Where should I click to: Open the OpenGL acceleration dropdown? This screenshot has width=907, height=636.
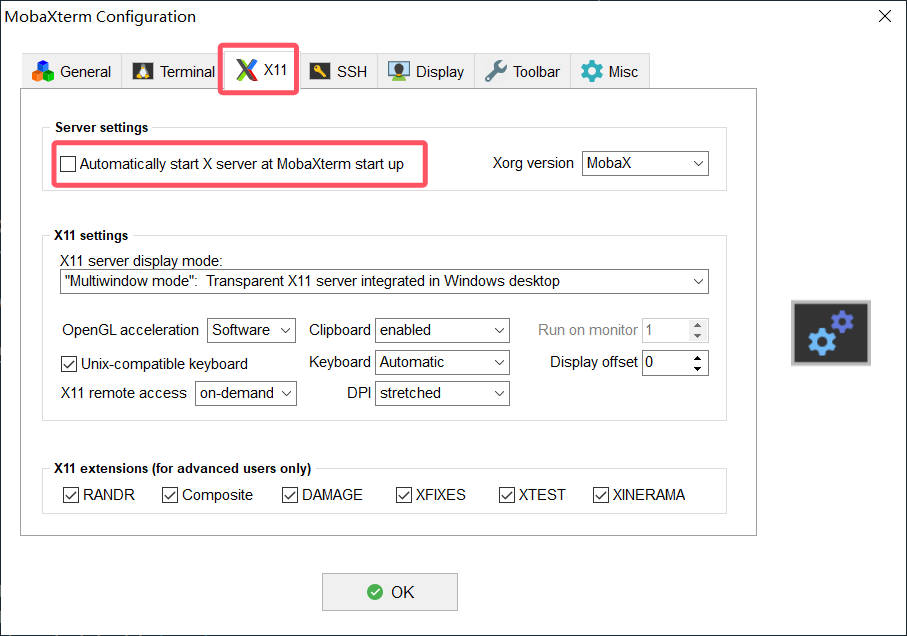click(251, 330)
